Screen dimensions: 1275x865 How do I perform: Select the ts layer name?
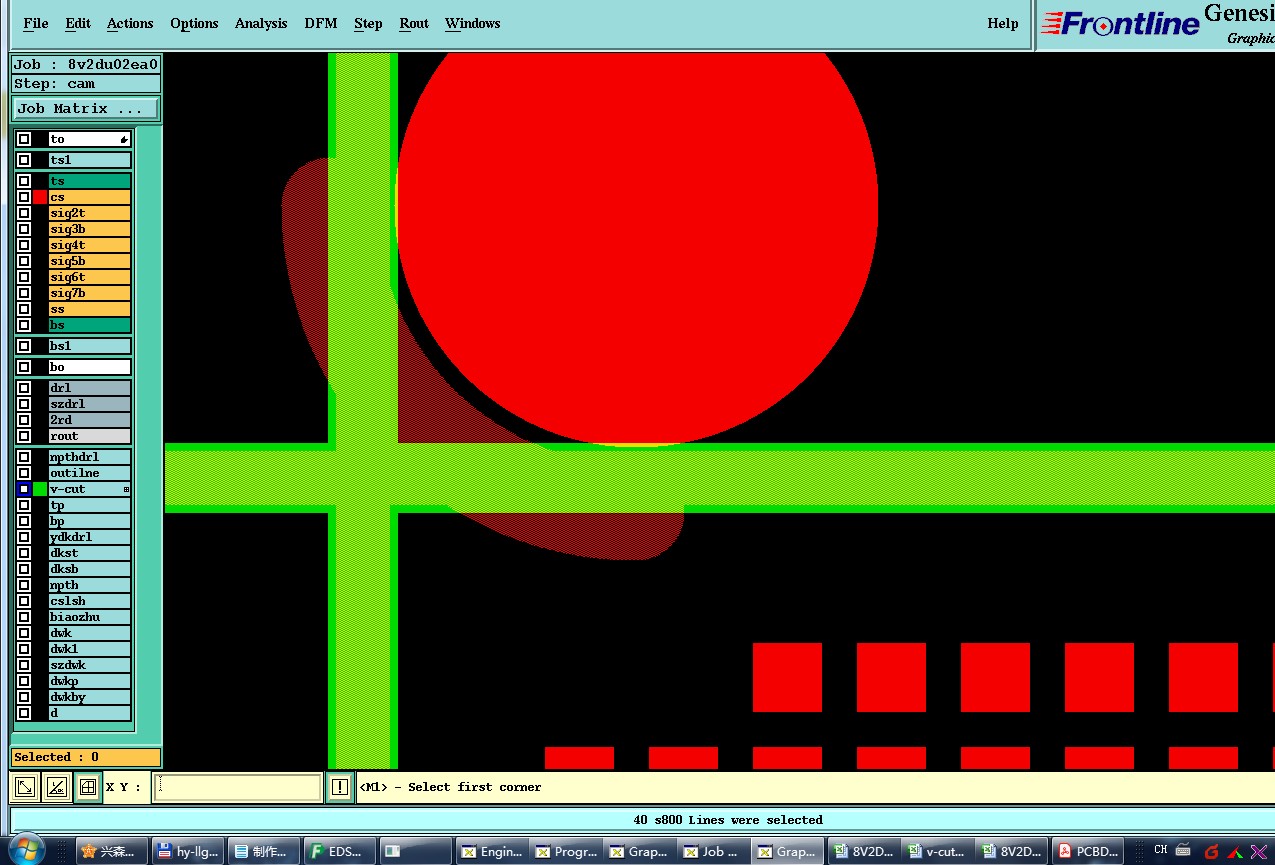tap(90, 181)
